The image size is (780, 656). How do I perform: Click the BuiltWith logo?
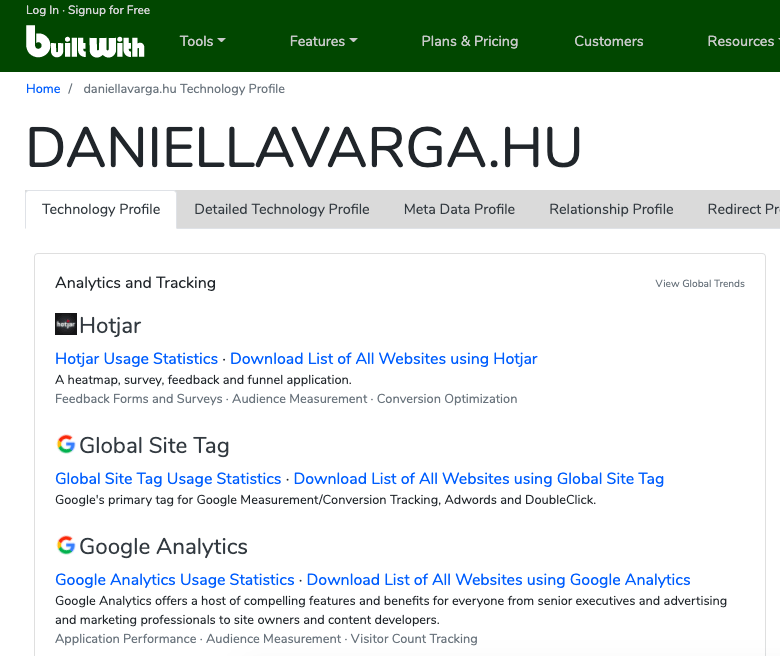pos(85,41)
